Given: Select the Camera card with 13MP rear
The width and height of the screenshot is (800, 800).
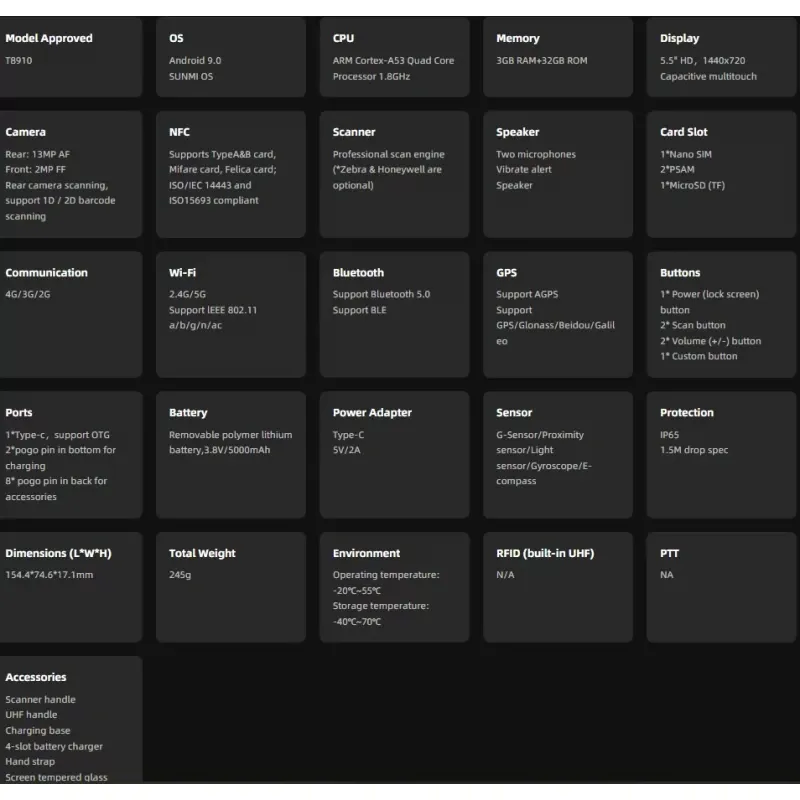Looking at the screenshot, I should 70,174.
